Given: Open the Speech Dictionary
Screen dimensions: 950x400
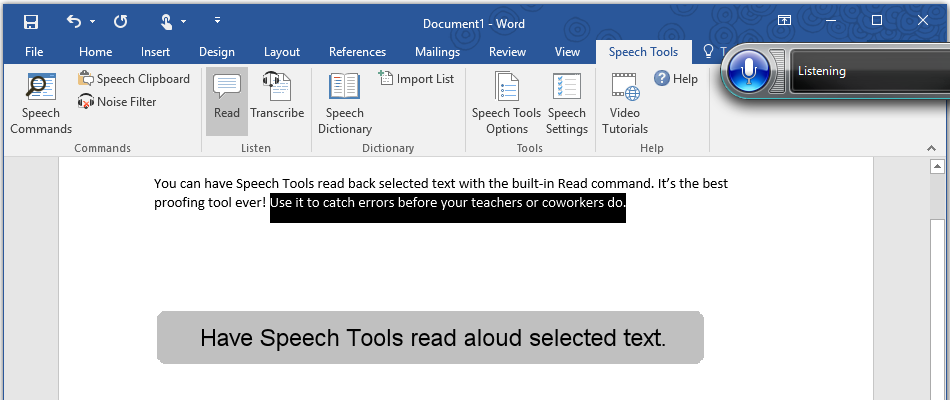Looking at the screenshot, I should tap(345, 103).
